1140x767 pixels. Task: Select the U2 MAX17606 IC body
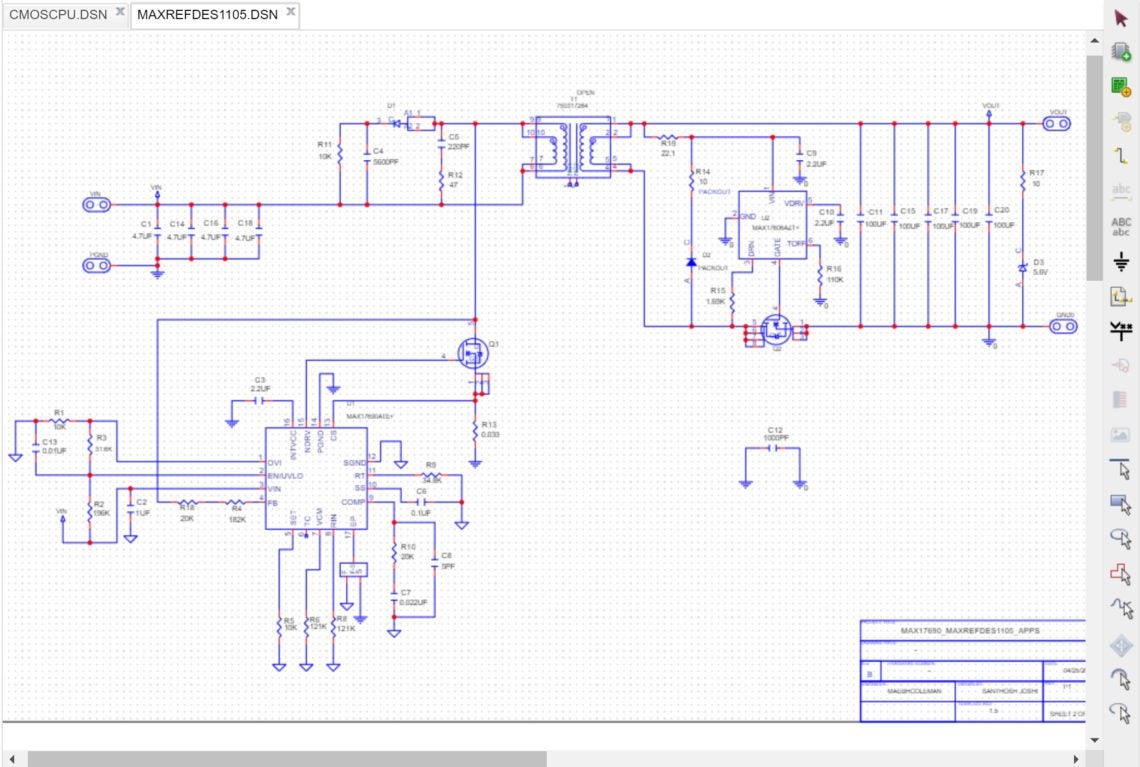[772, 225]
